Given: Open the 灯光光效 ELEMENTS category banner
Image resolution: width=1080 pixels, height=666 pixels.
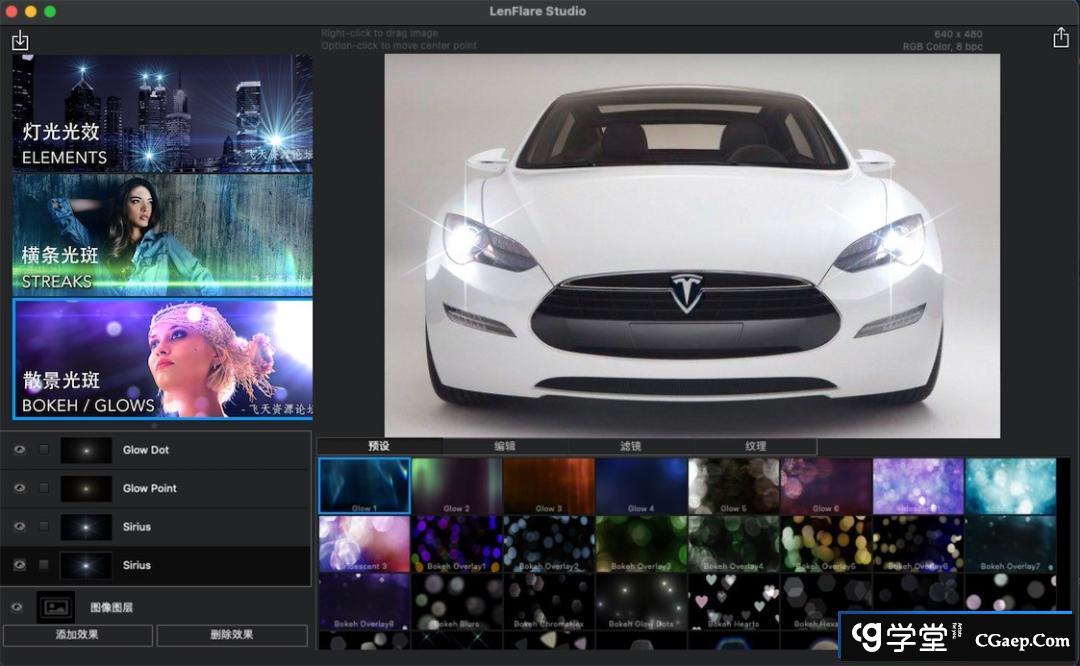Looking at the screenshot, I should (x=163, y=113).
